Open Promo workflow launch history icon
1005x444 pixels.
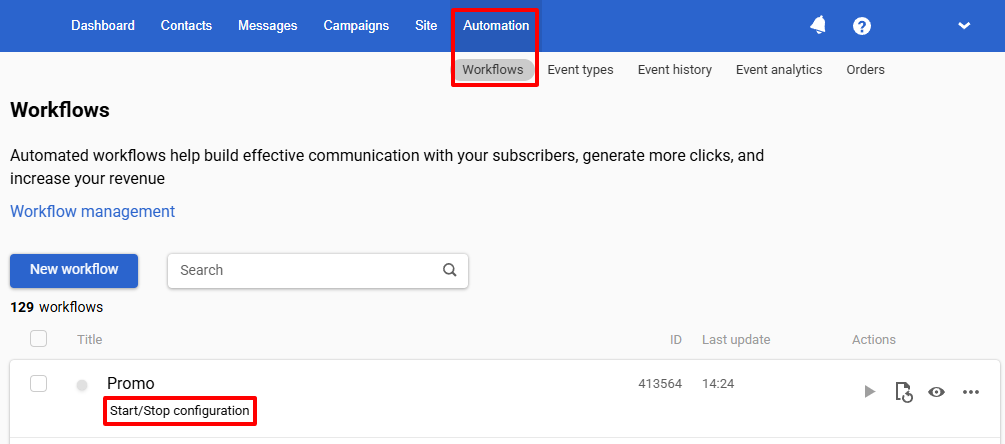coord(903,392)
